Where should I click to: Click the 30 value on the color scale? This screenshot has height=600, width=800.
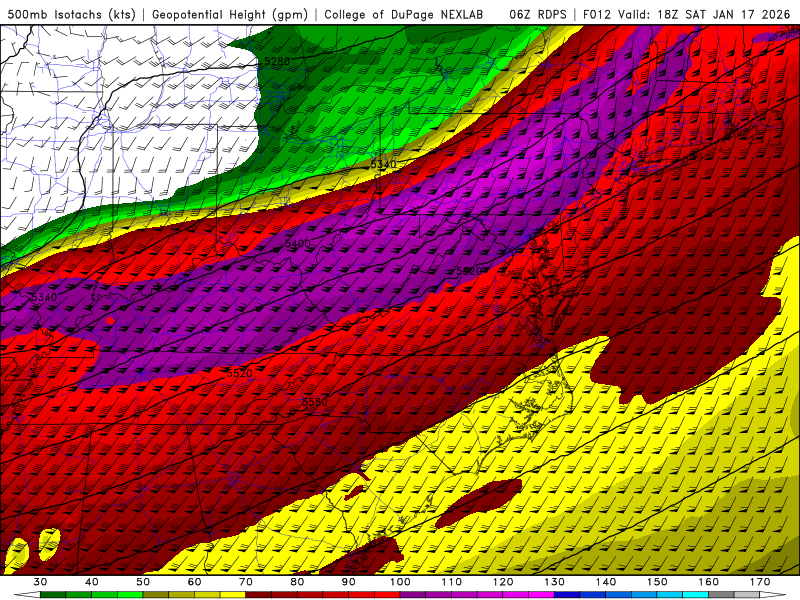(x=40, y=582)
